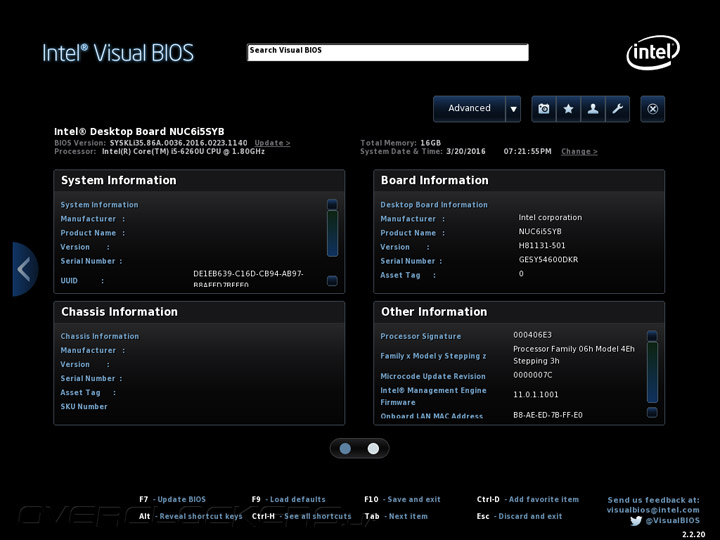Click the Other Information scroll-down arrow
This screenshot has width=720, height=540.
[x=652, y=412]
